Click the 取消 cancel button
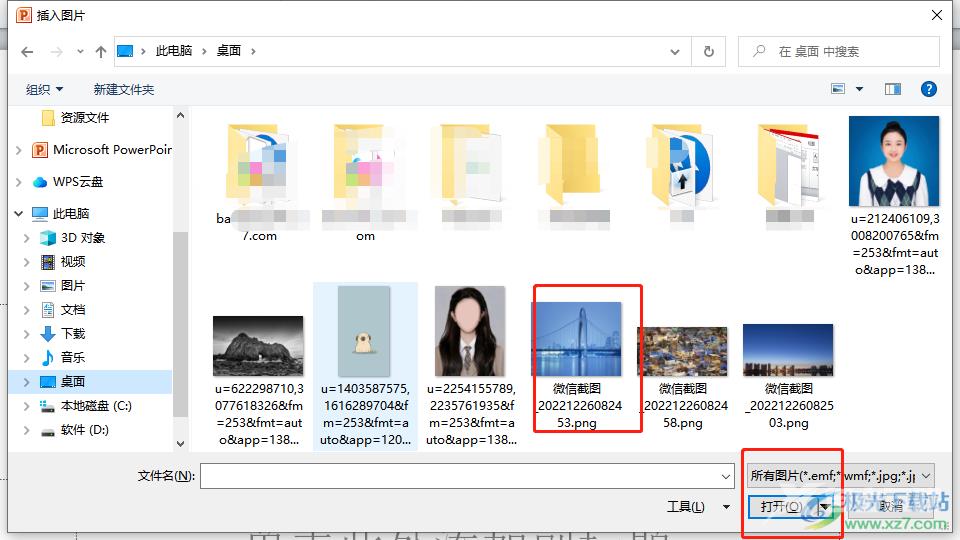The height and width of the screenshot is (540, 960). 890,506
